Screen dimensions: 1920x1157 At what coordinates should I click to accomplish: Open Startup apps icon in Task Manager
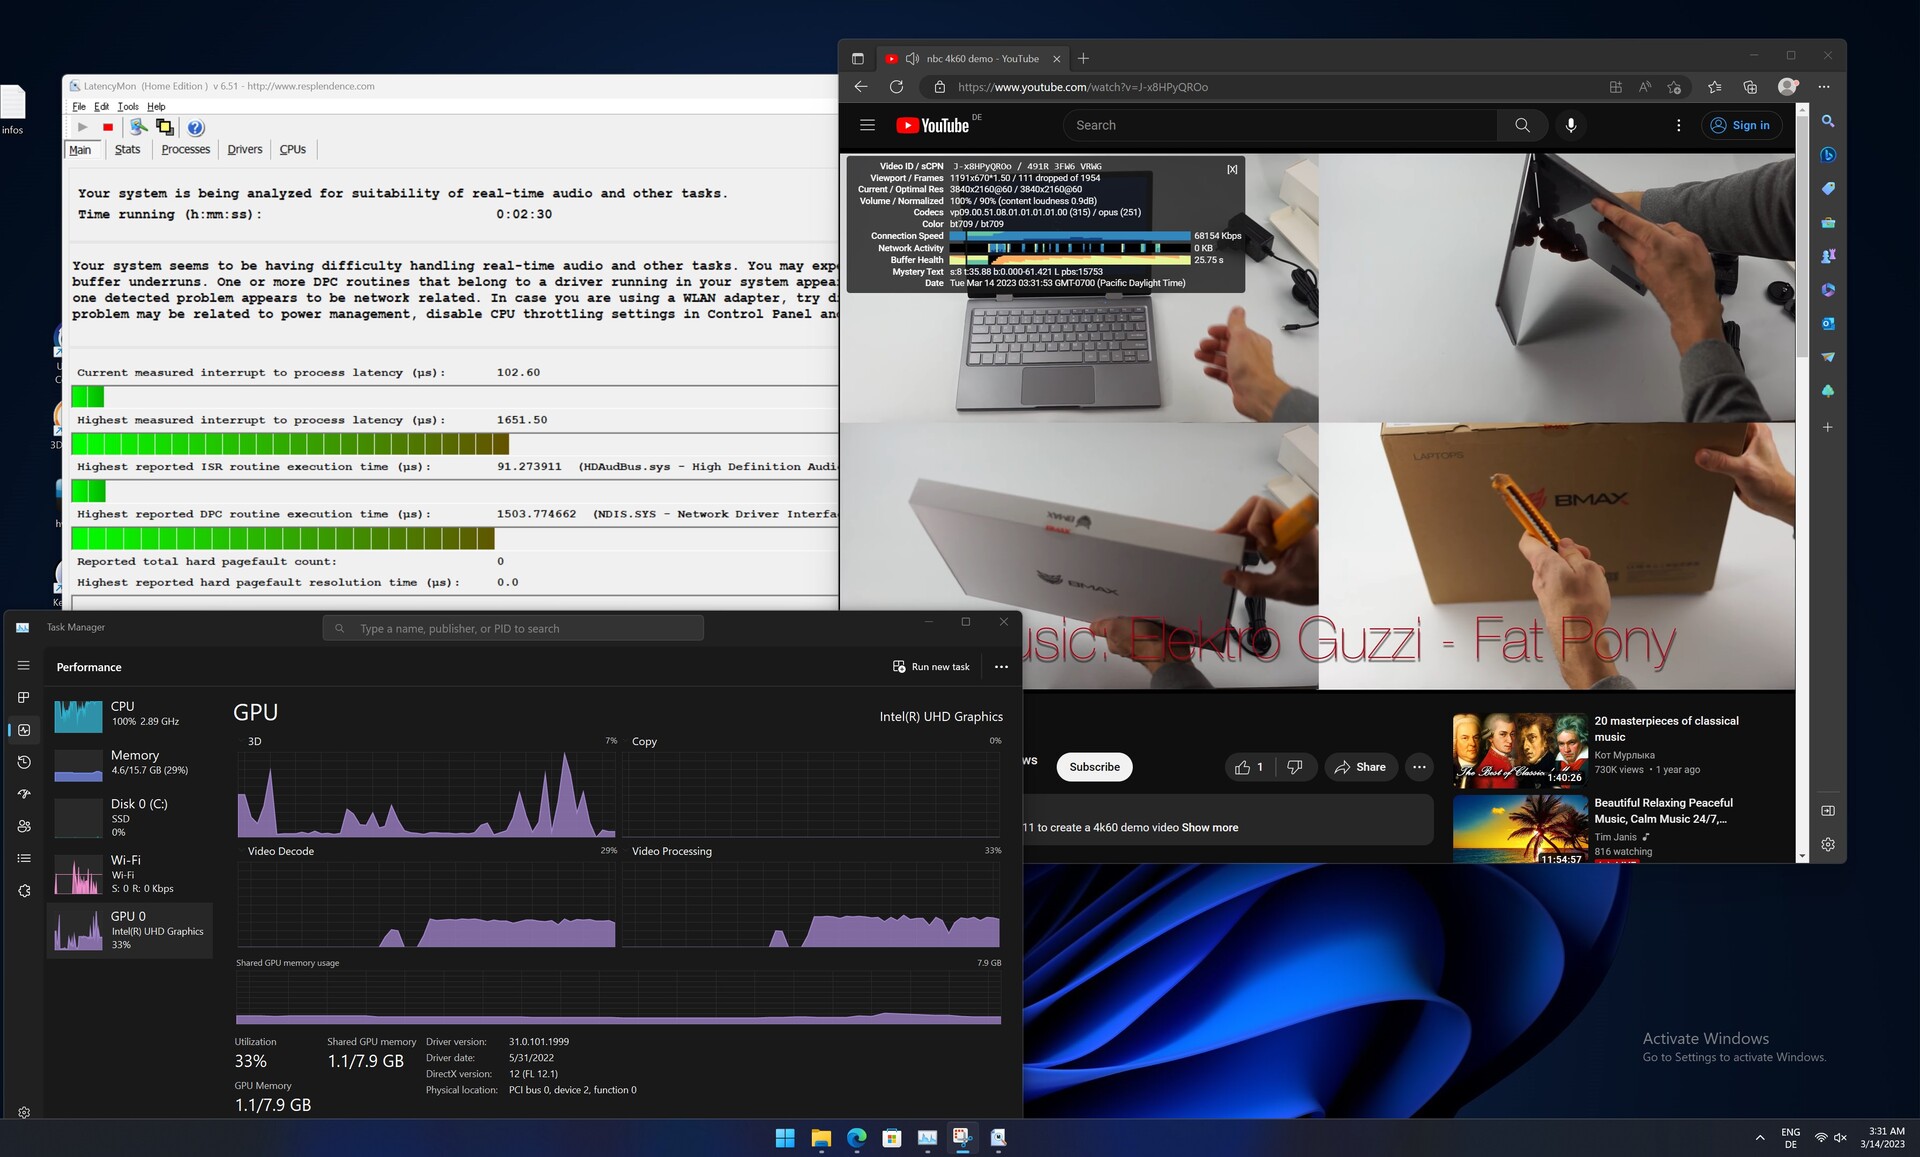click(x=24, y=794)
